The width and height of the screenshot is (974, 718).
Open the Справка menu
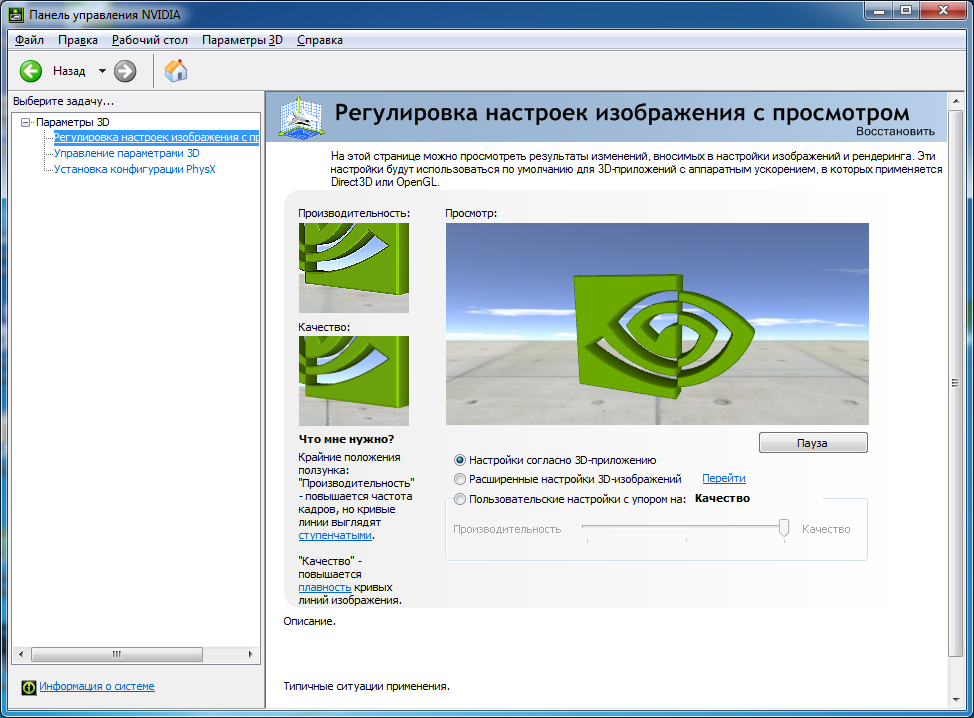tap(320, 40)
